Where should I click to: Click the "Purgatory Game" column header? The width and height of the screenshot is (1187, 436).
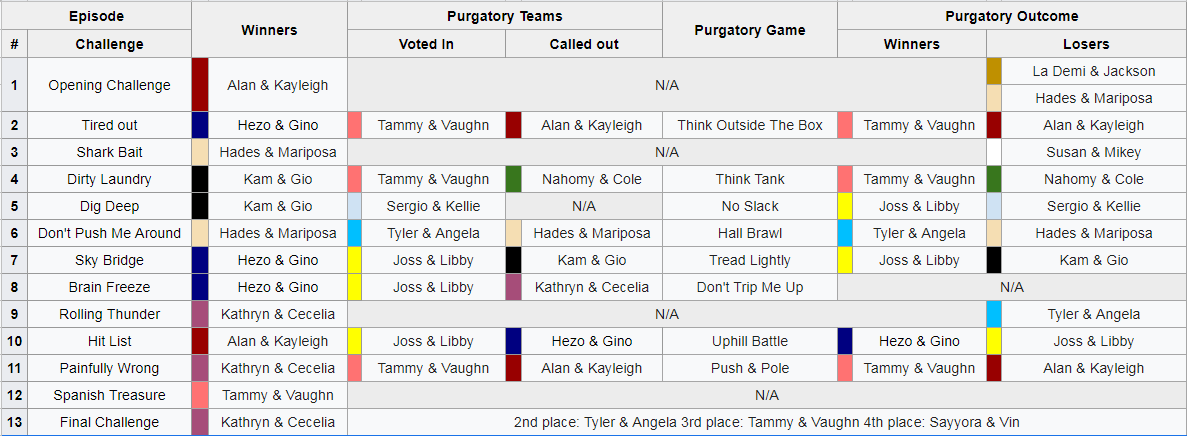[749, 30]
